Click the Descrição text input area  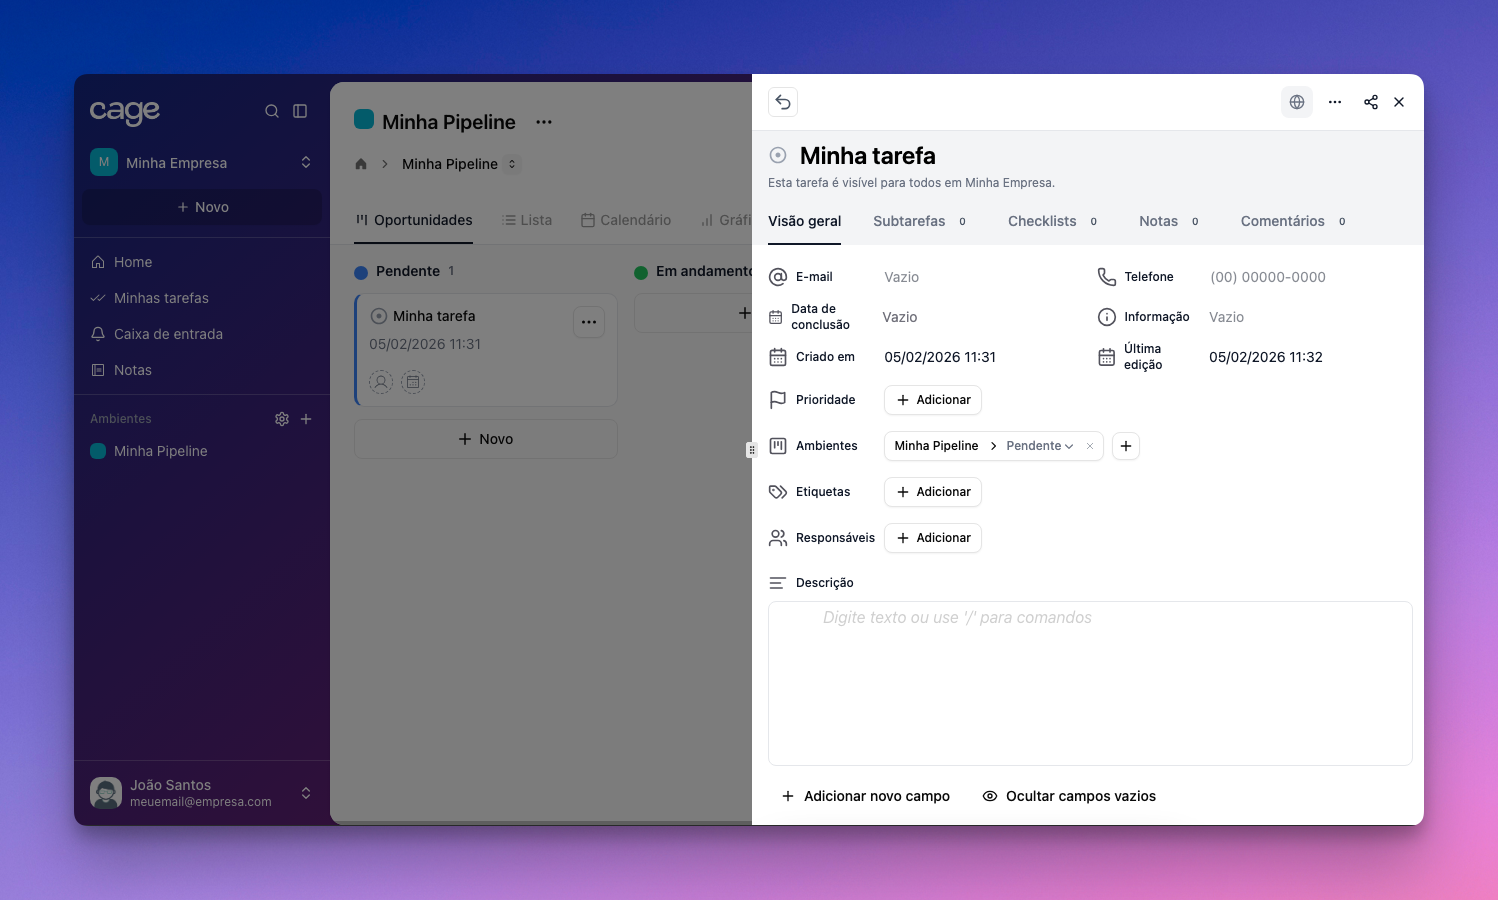[1090, 683]
